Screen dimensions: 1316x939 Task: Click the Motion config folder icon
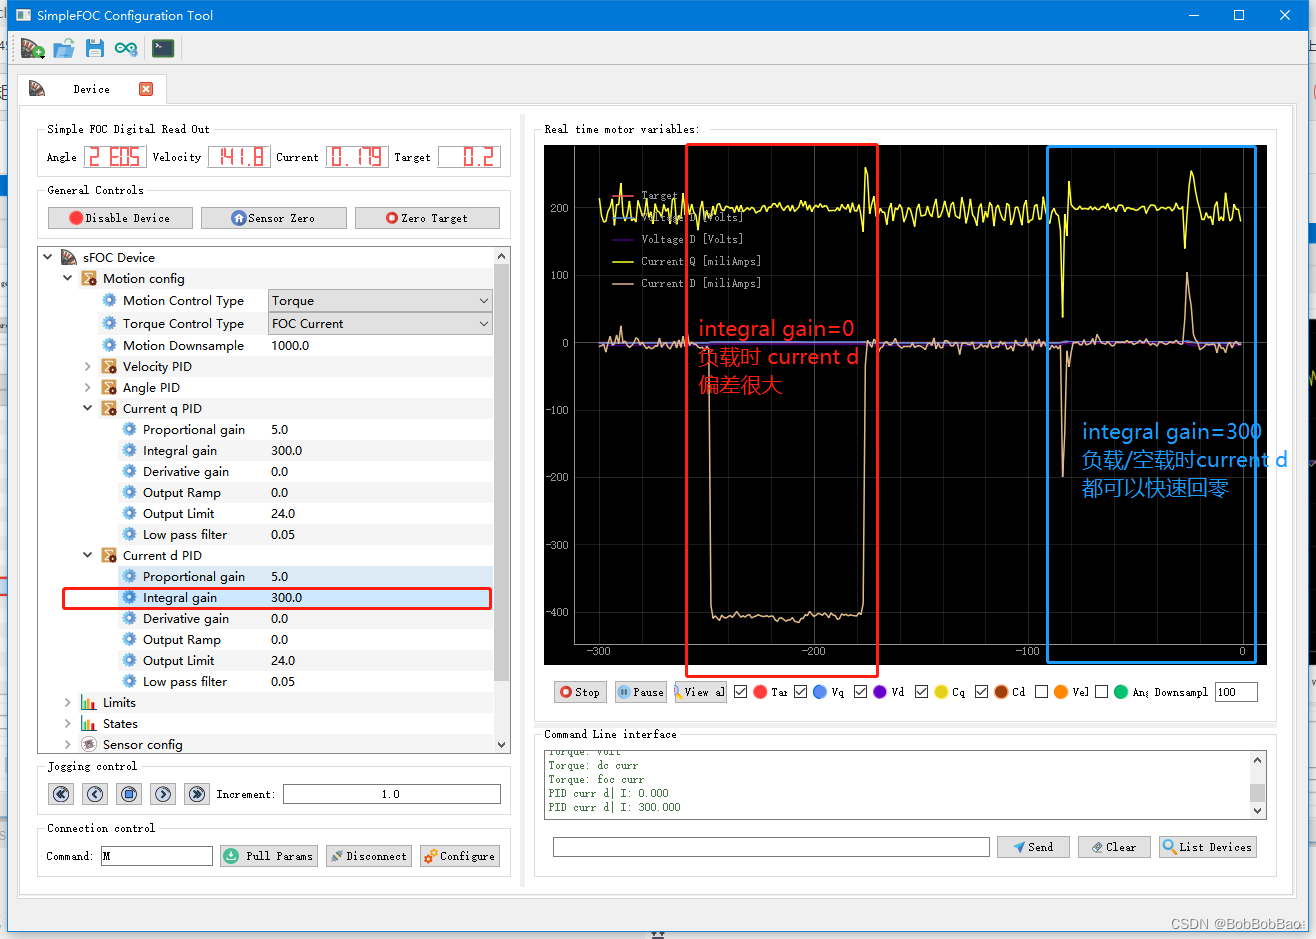(x=89, y=278)
